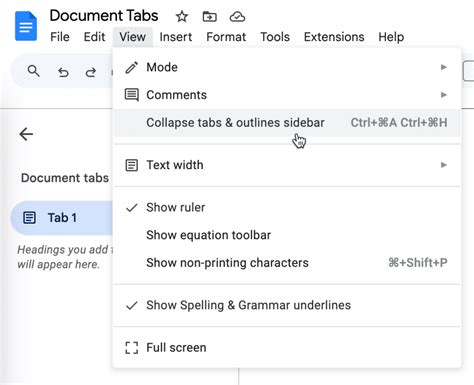Viewport: 474px width, 385px height.
Task: Open the move to folder icon
Action: tap(210, 16)
